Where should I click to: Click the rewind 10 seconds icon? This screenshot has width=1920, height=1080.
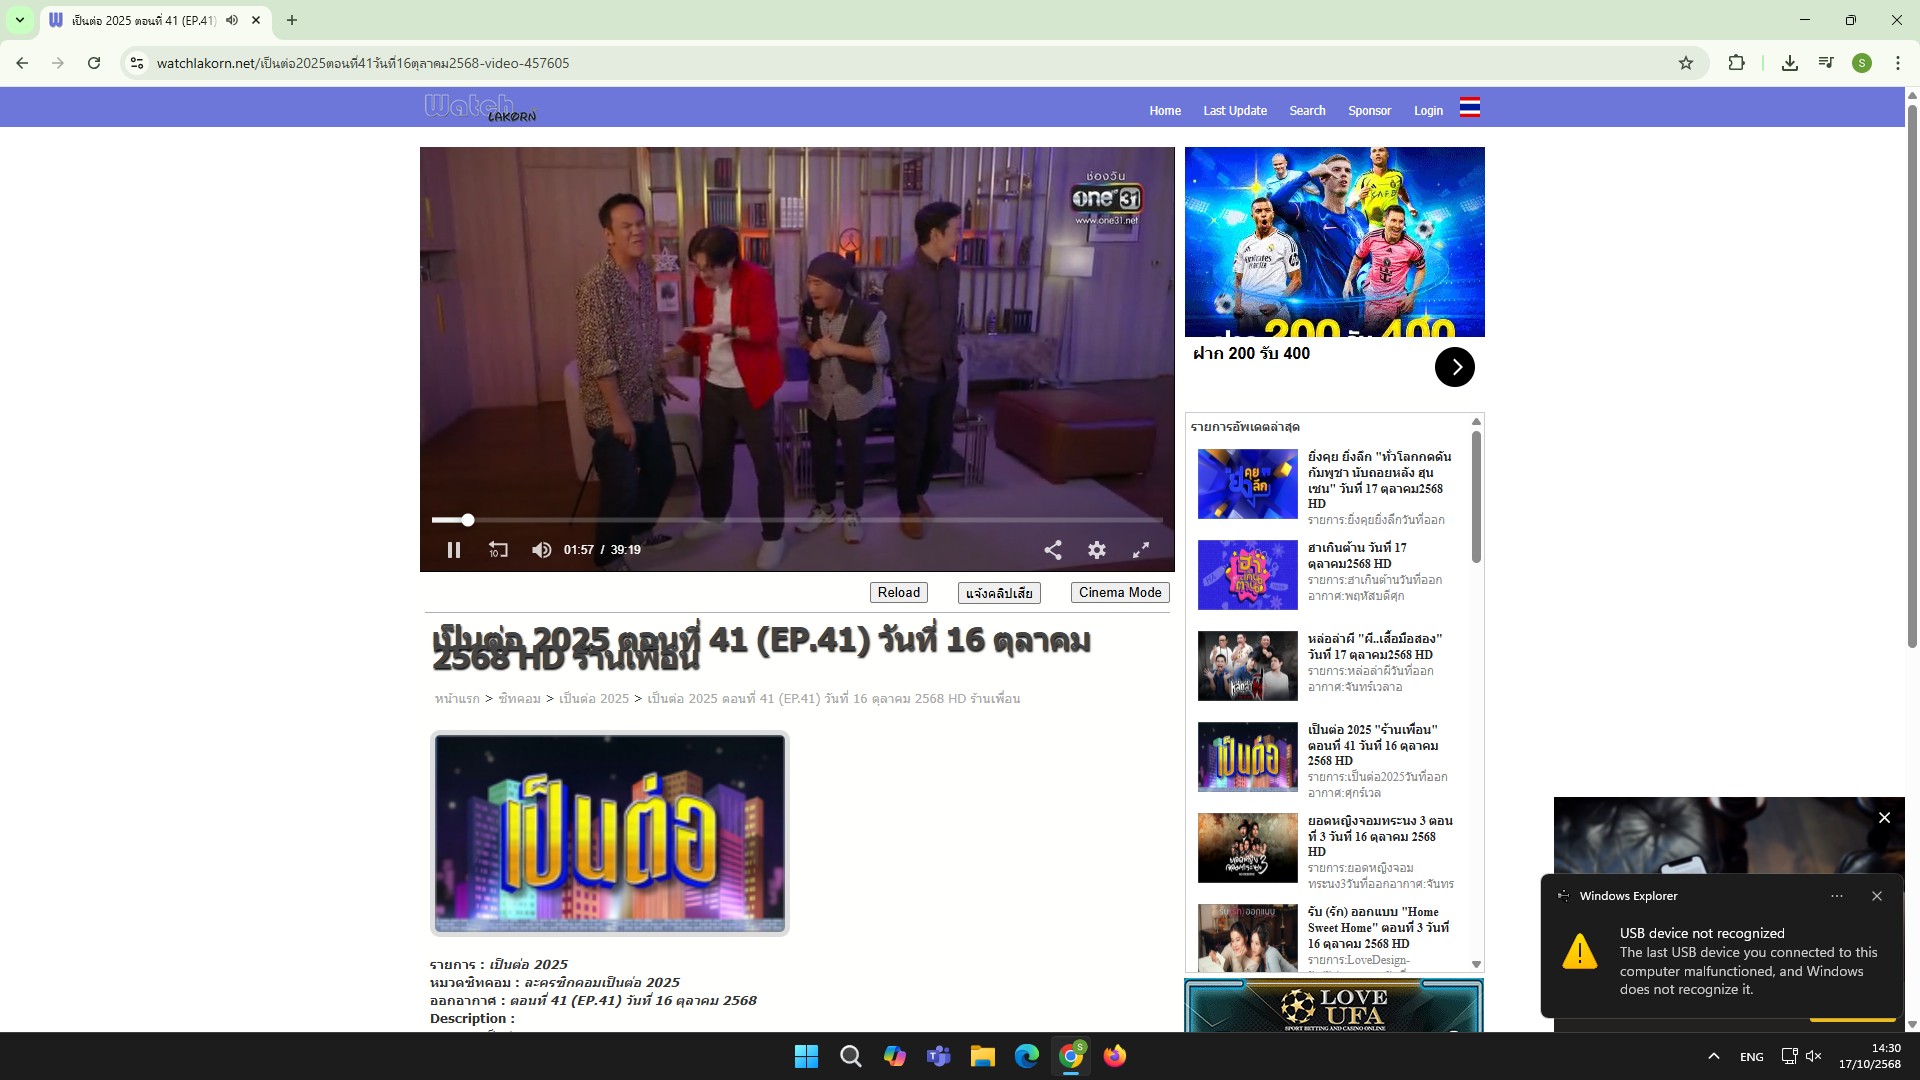tap(498, 550)
